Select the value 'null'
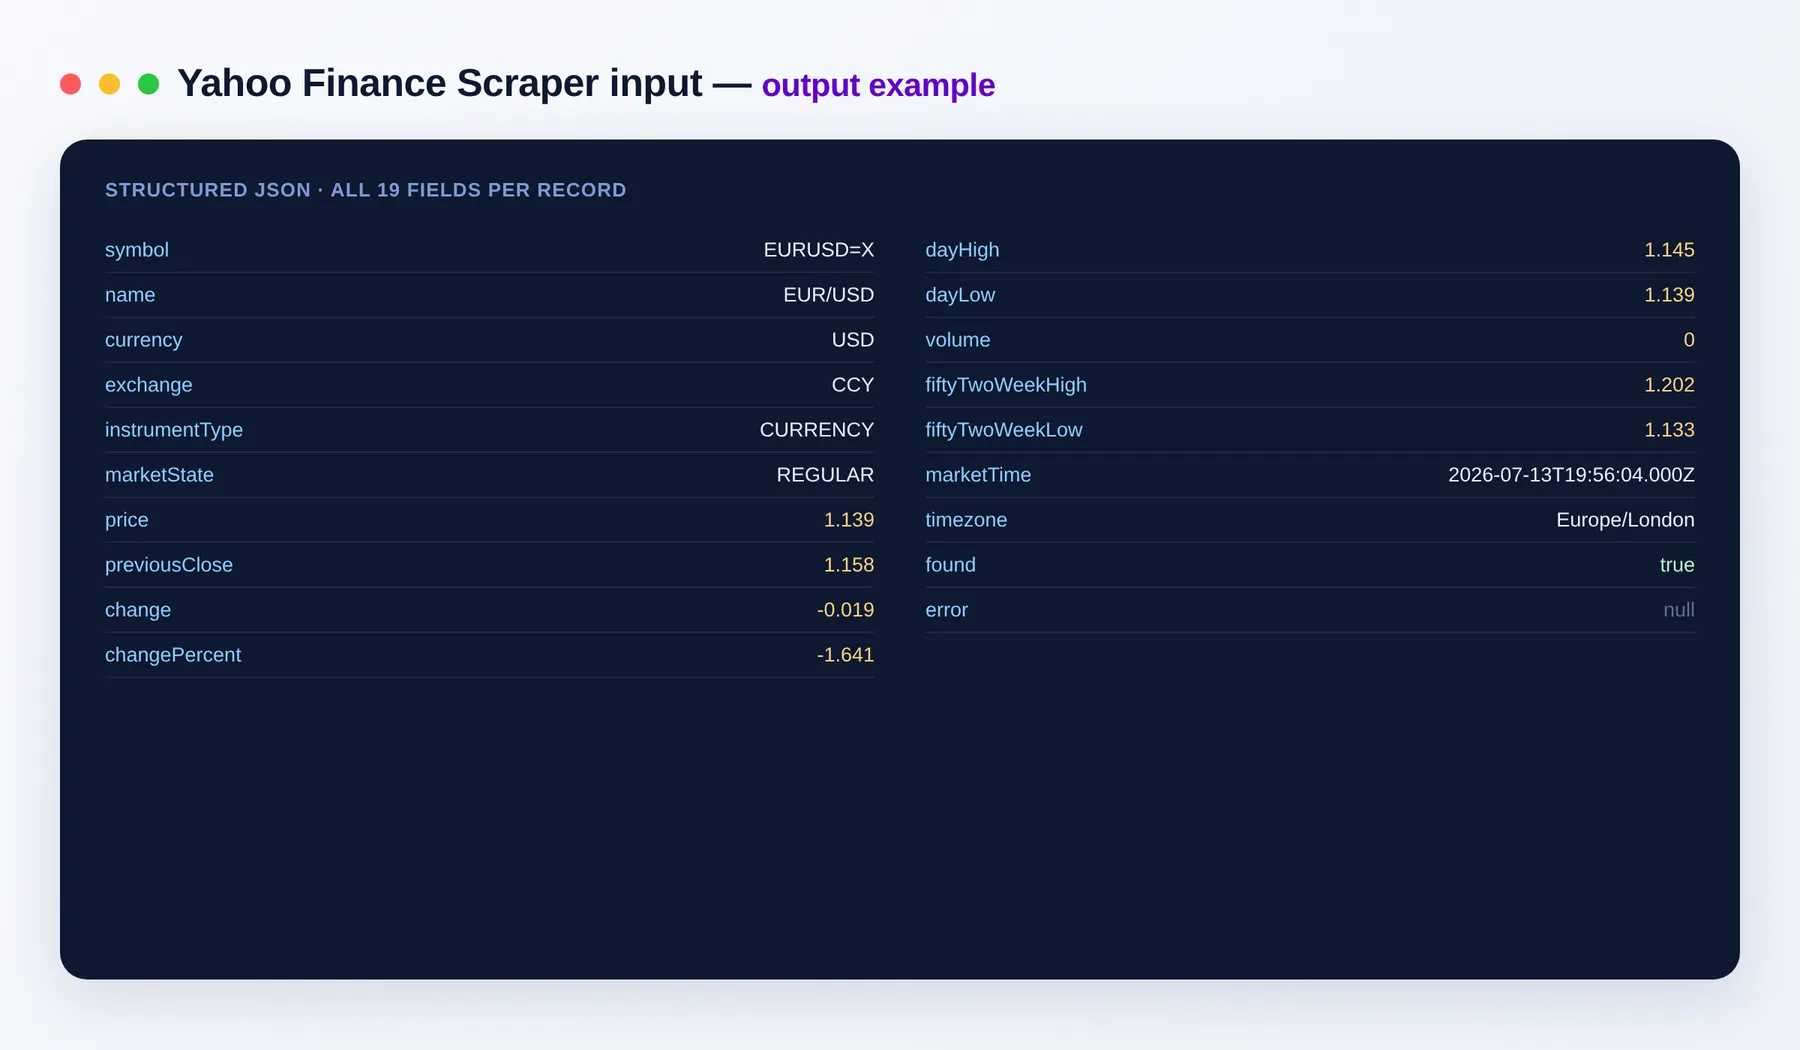The image size is (1800, 1050). pyautogui.click(x=1679, y=610)
